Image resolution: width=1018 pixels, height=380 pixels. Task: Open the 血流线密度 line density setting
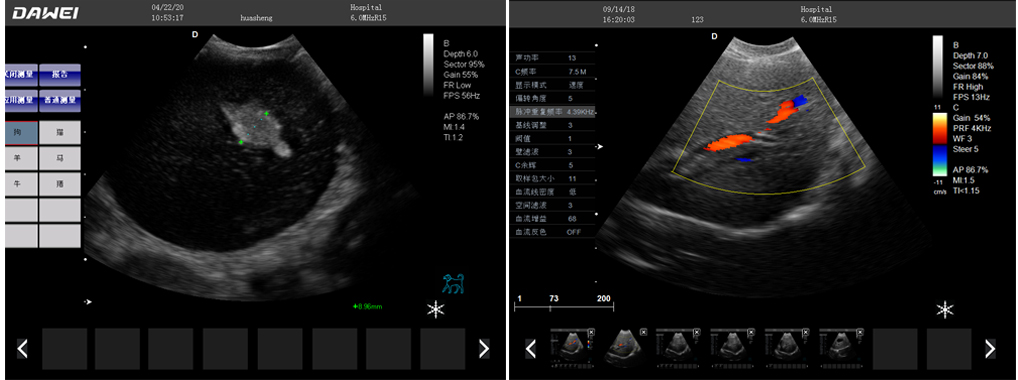coord(551,192)
